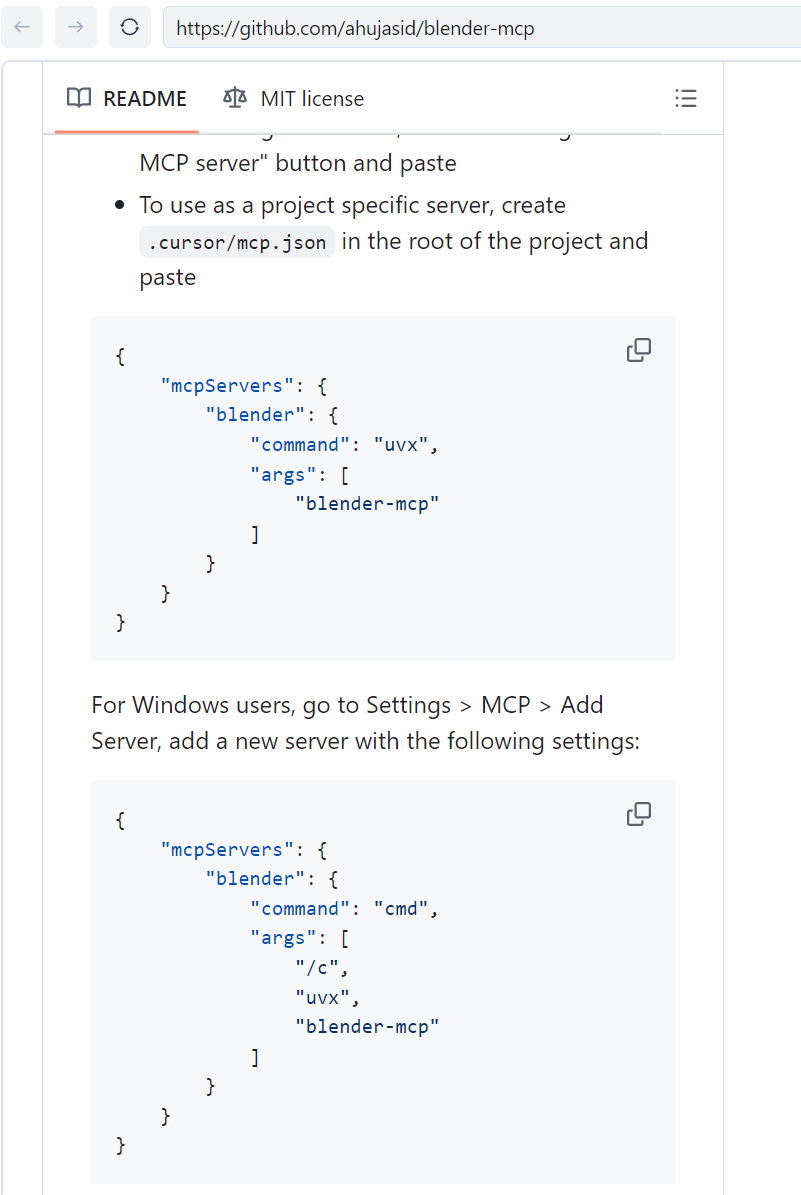This screenshot has height=1195, width=801.
Task: Click the "/c" argument in the second code block
Action: click(317, 967)
